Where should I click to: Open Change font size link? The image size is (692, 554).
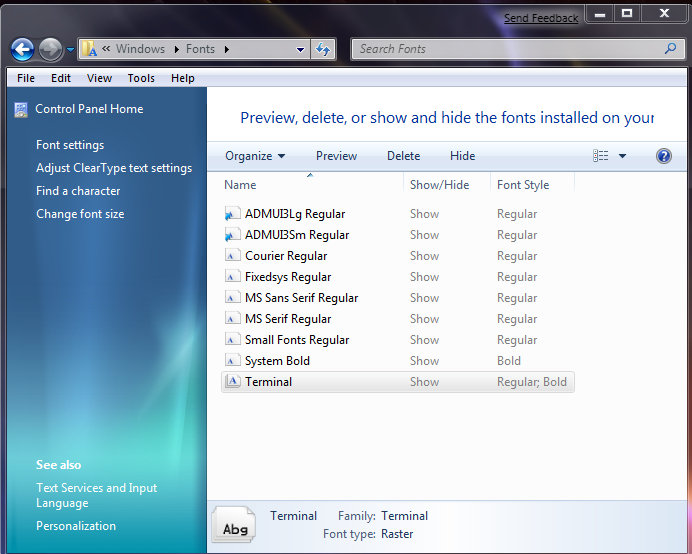pos(80,214)
